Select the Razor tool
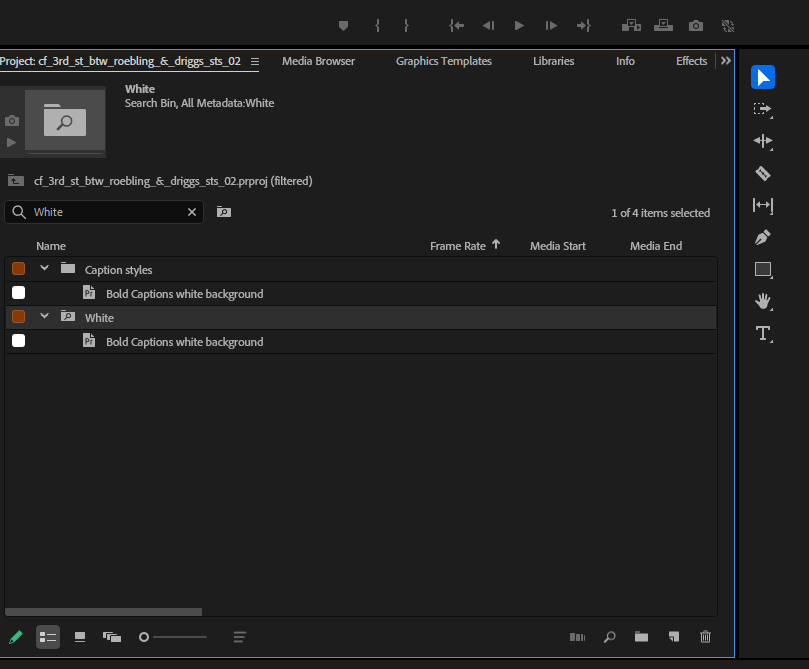 point(763,173)
